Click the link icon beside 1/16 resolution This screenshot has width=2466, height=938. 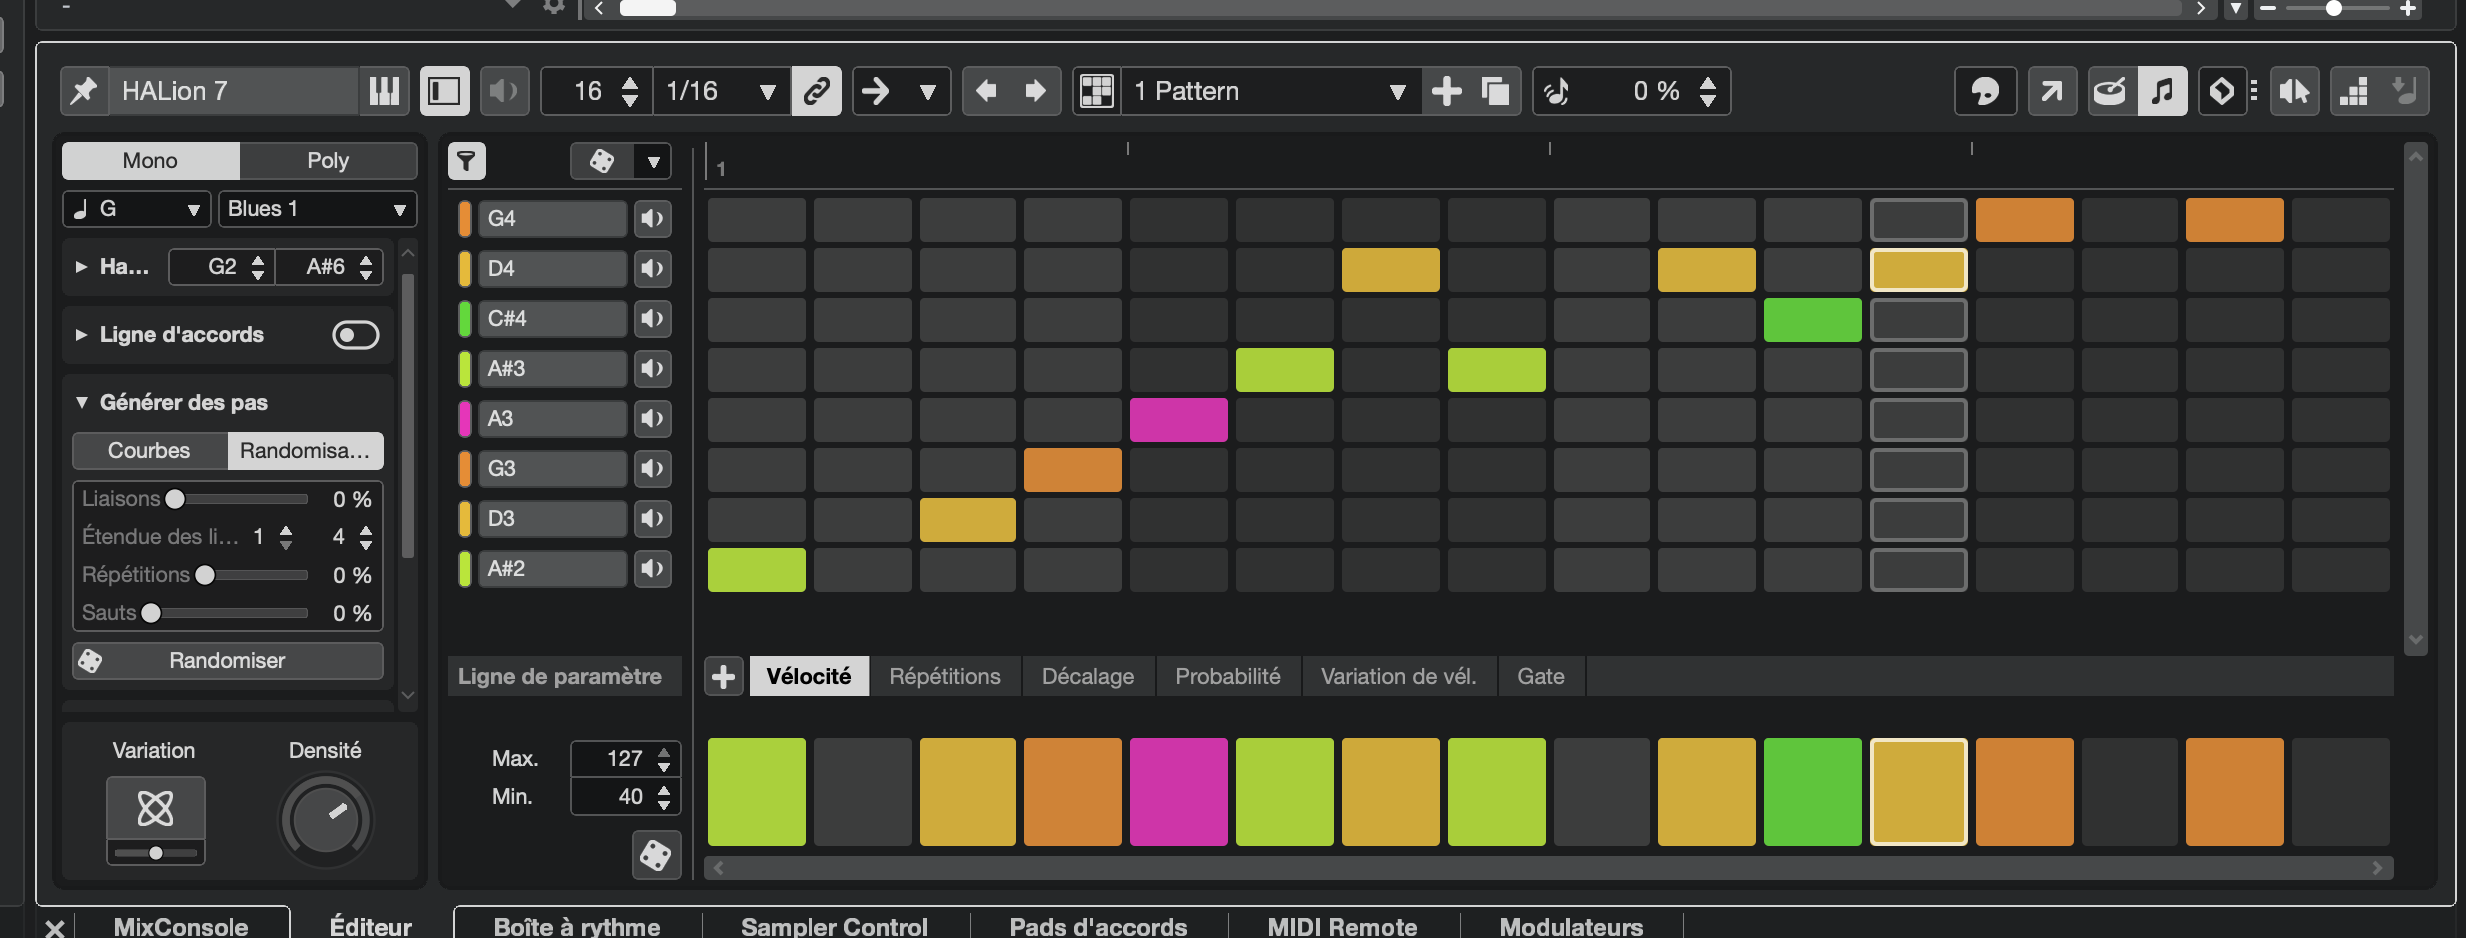[x=816, y=91]
